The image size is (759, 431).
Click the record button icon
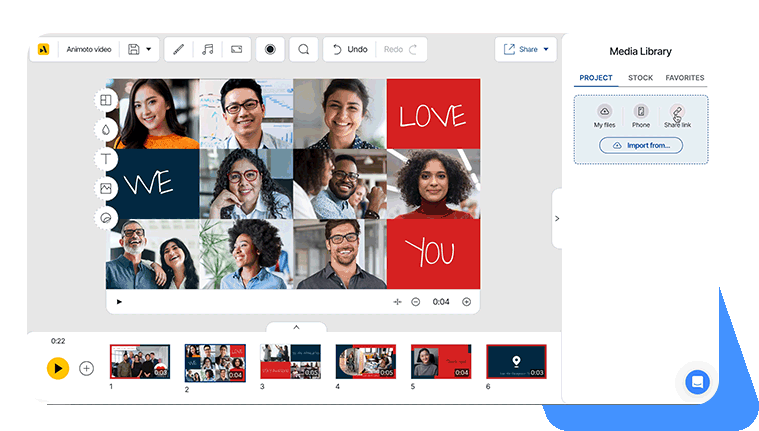click(x=270, y=49)
